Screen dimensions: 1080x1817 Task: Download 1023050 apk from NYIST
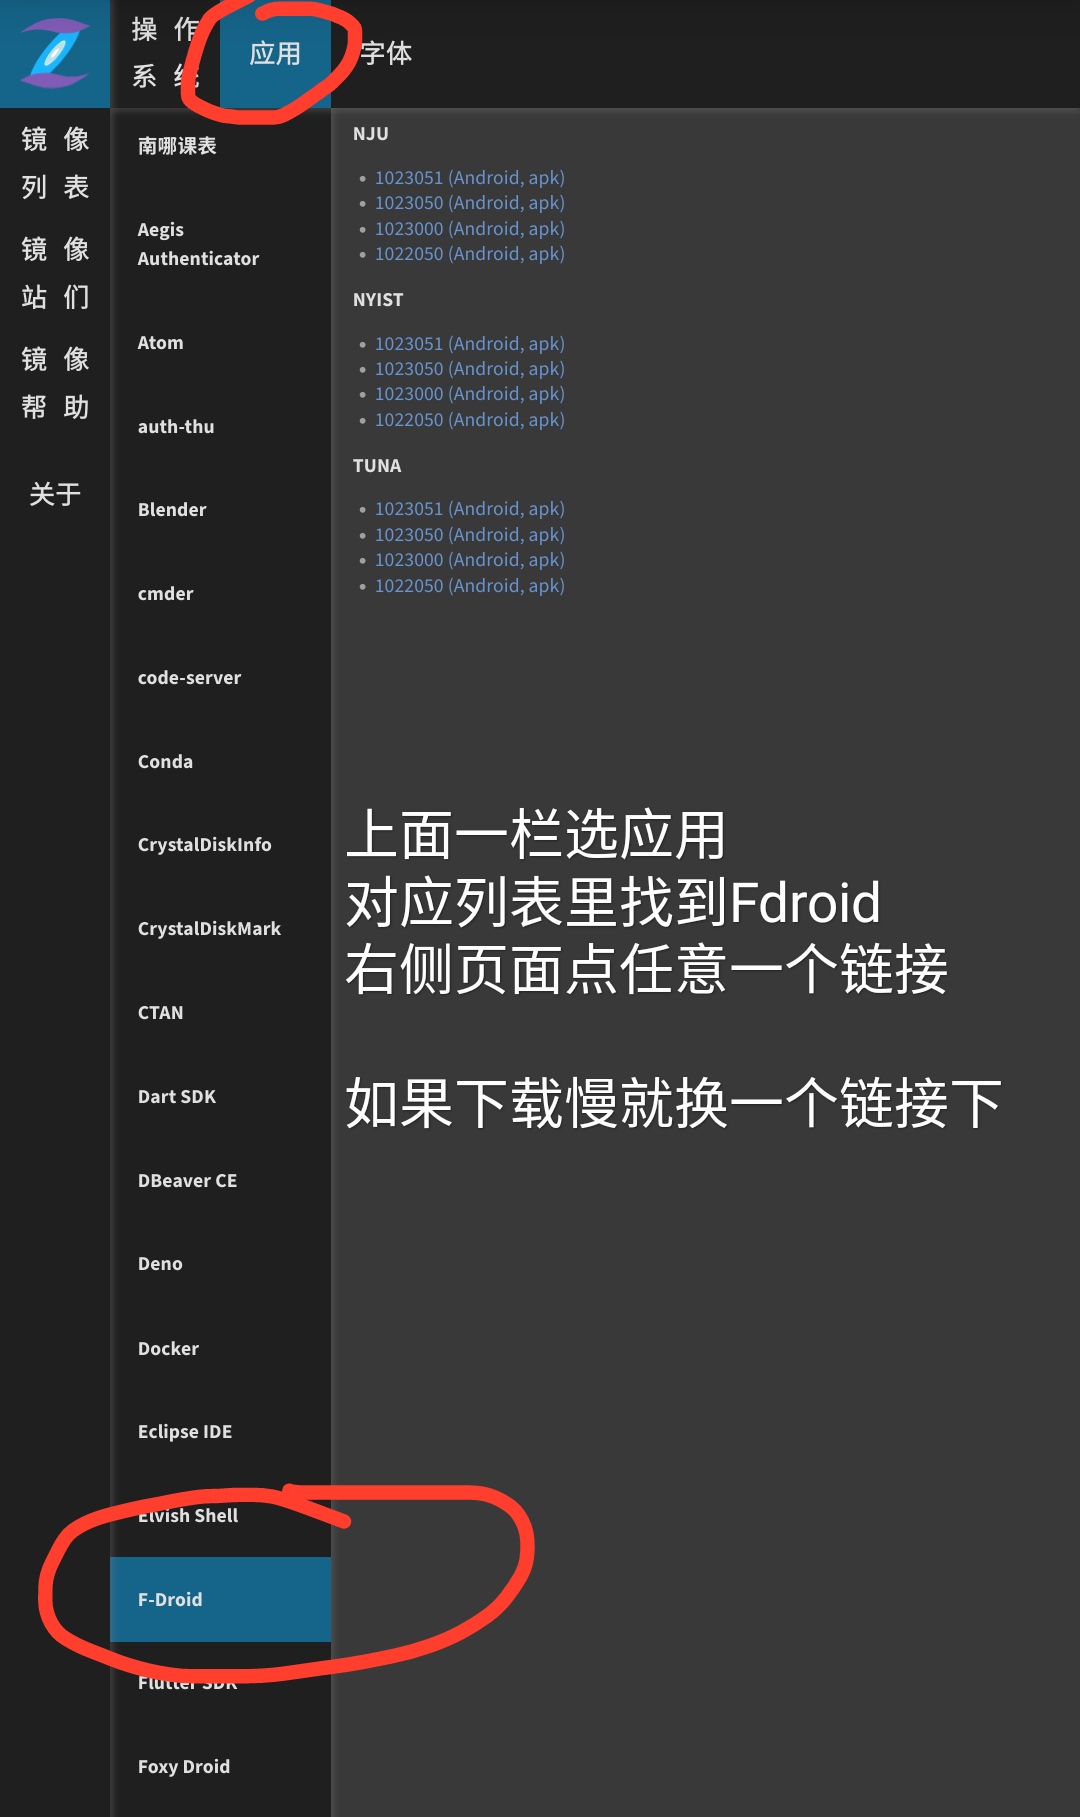(x=470, y=368)
